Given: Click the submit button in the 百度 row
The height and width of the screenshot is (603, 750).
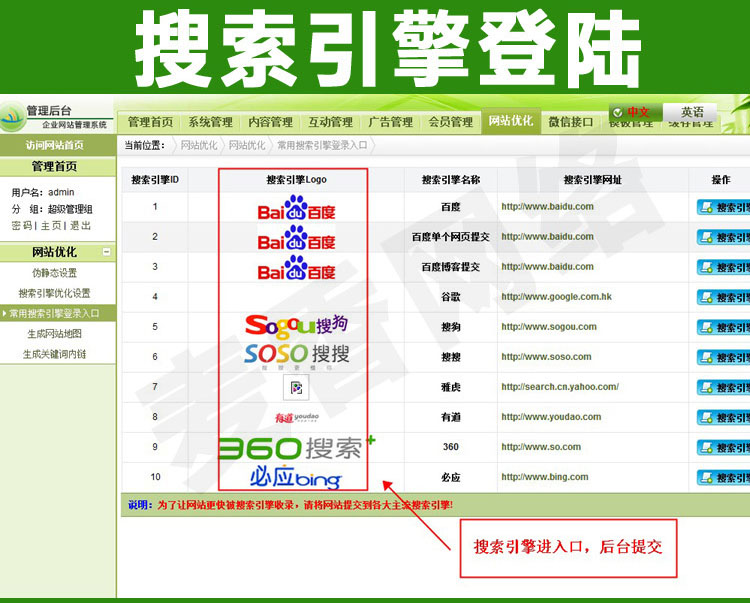Looking at the screenshot, I should point(723,208).
